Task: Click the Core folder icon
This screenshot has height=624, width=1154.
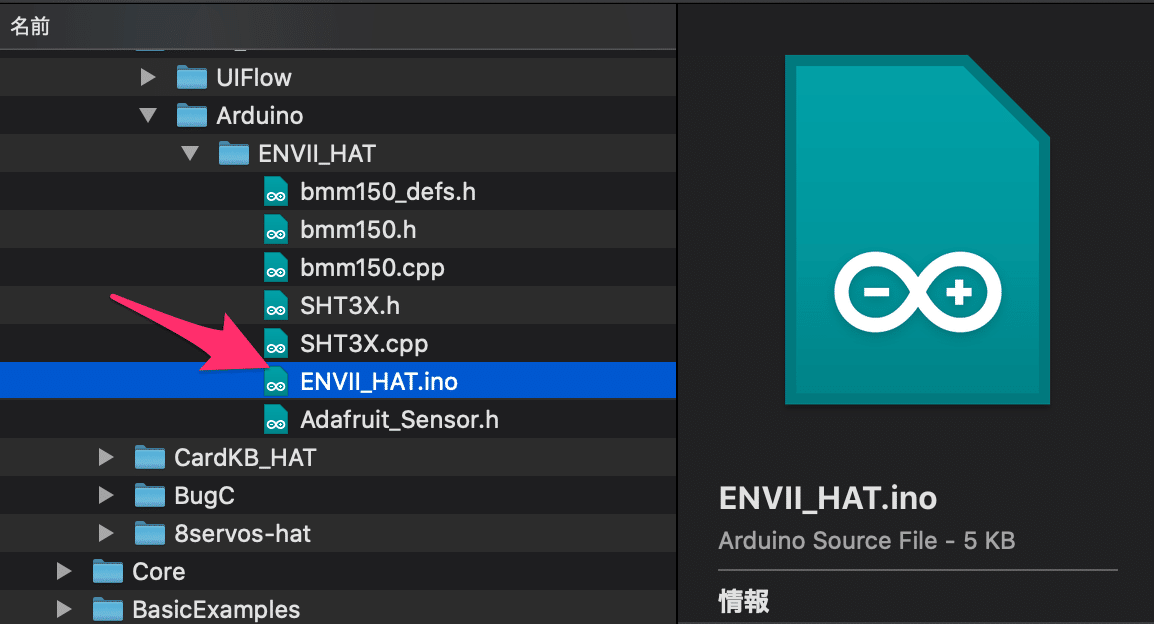Action: point(107,572)
